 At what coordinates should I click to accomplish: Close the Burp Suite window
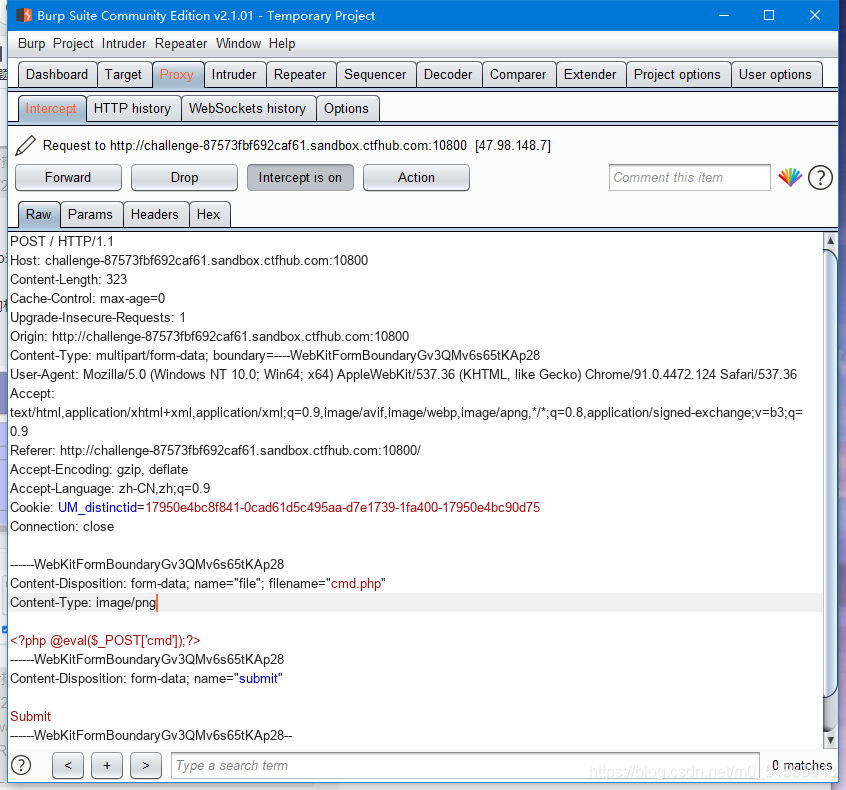[x=815, y=15]
